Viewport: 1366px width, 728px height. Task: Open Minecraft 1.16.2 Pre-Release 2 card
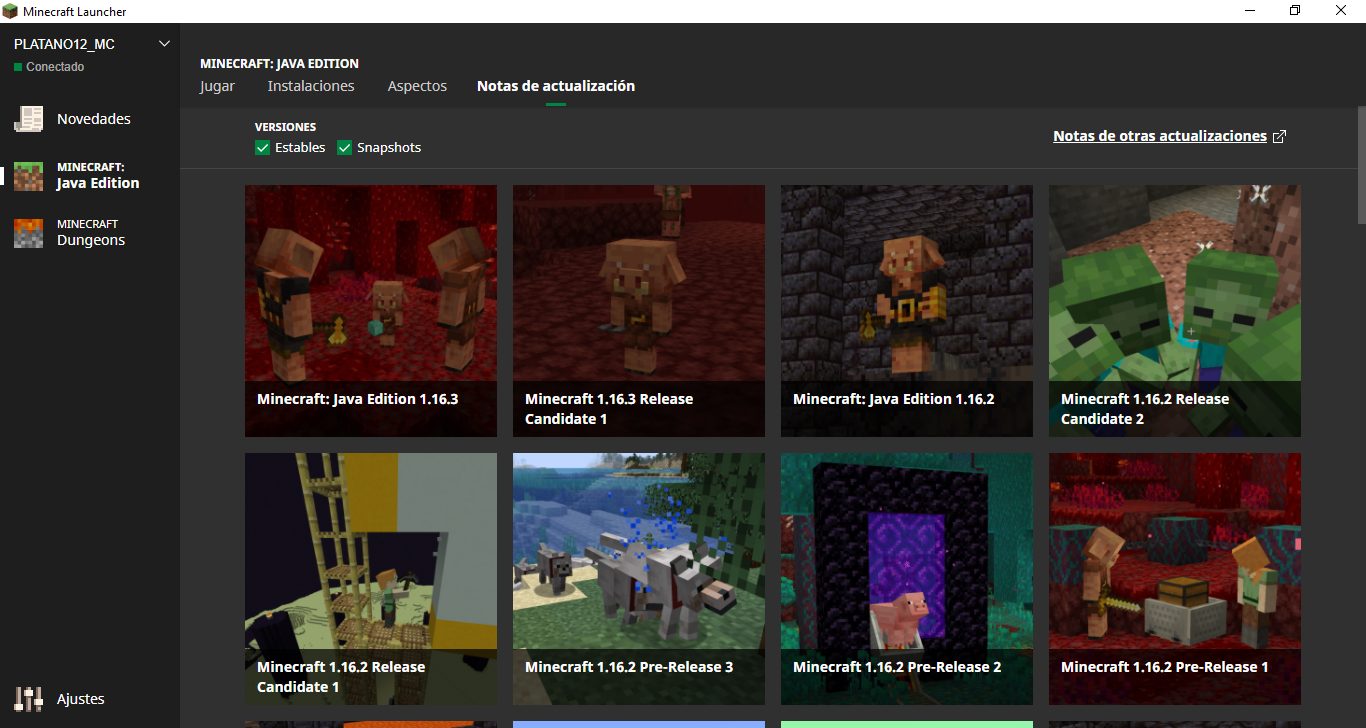[907, 579]
